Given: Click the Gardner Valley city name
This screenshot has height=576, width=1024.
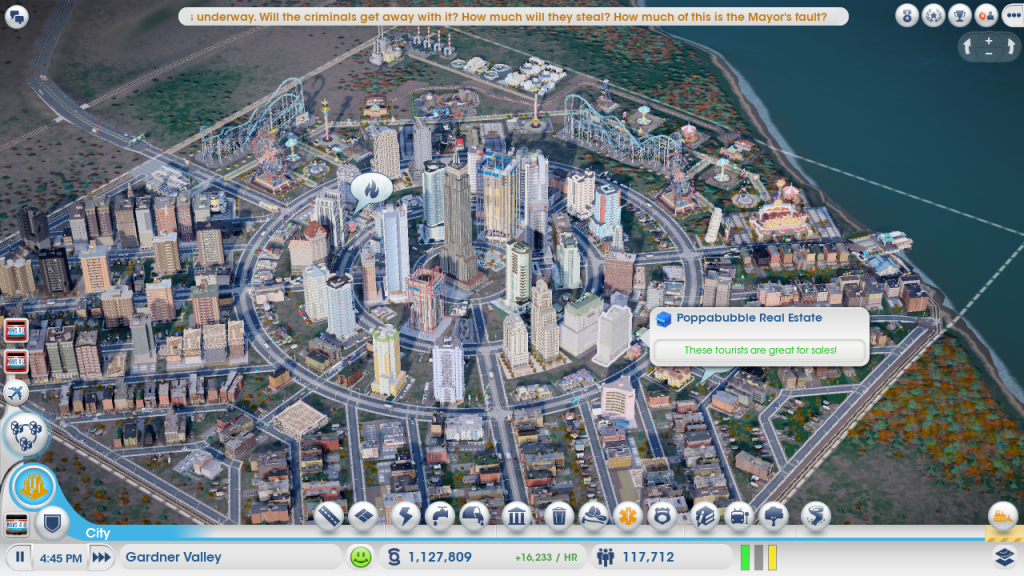Looking at the screenshot, I should pos(173,557).
